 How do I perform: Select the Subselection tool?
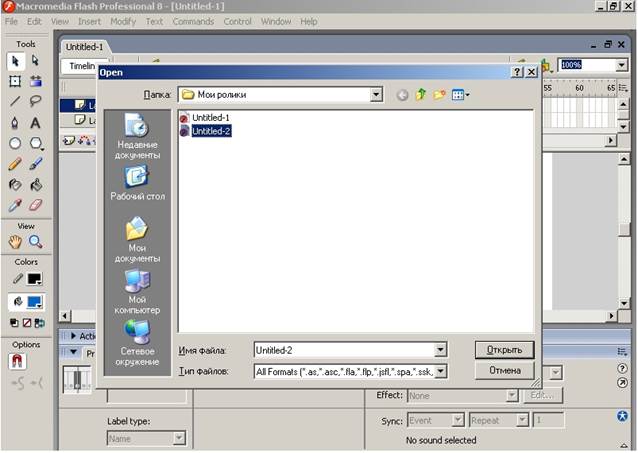pos(36,61)
